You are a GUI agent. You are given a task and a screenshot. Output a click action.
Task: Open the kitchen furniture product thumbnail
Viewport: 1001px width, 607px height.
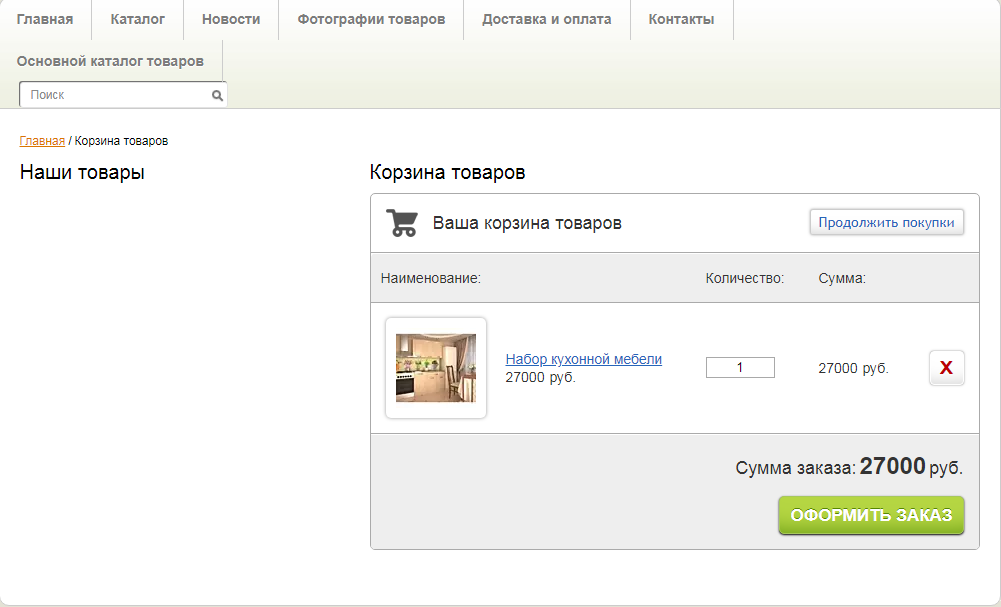pyautogui.click(x=436, y=368)
